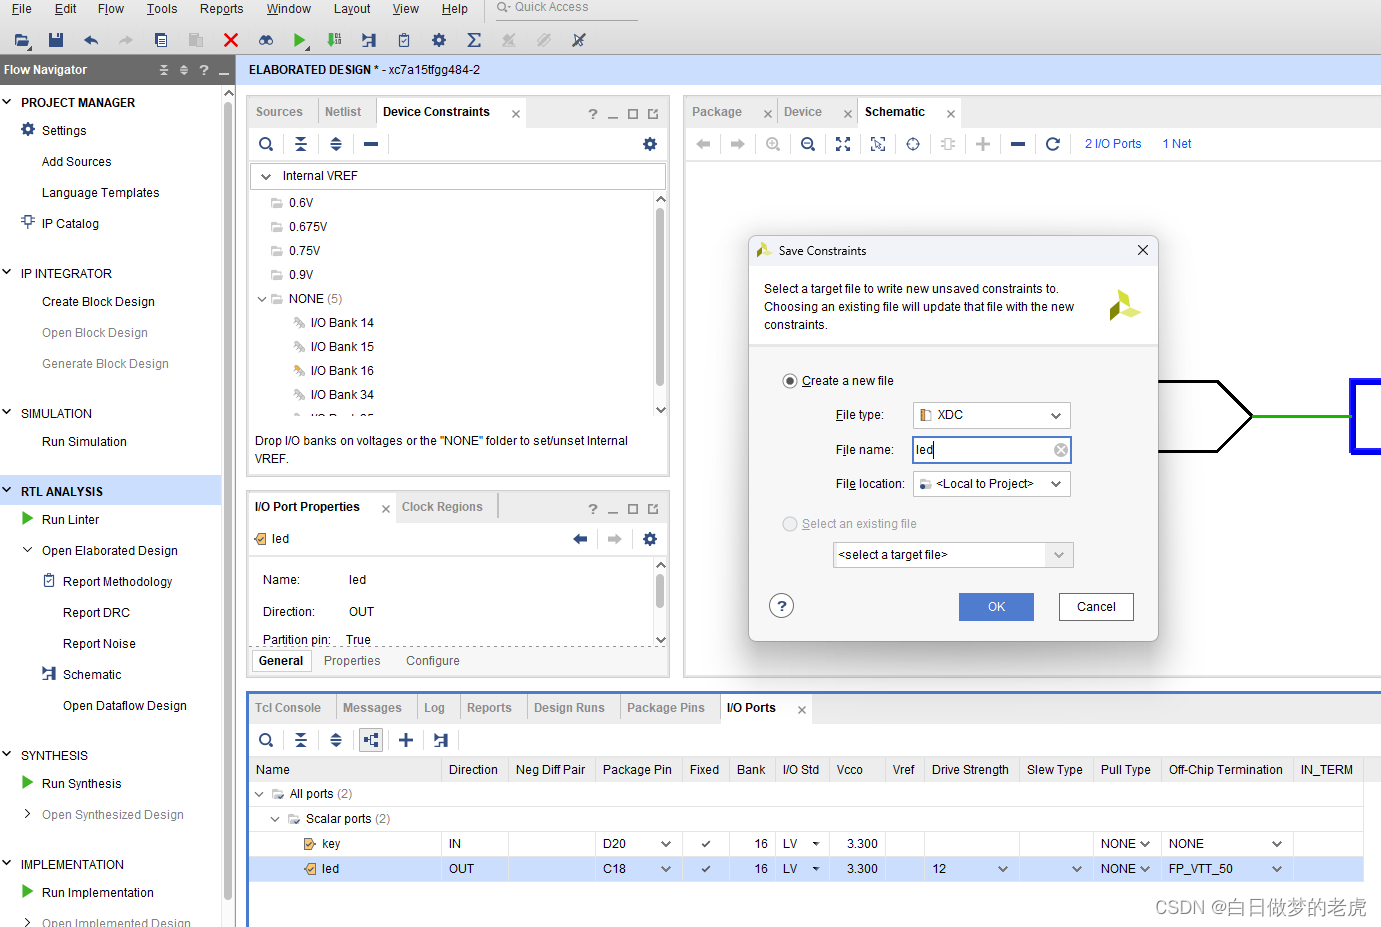Toggle group by interface and bus icon
Screen dimensions: 1381x927
(x=371, y=740)
